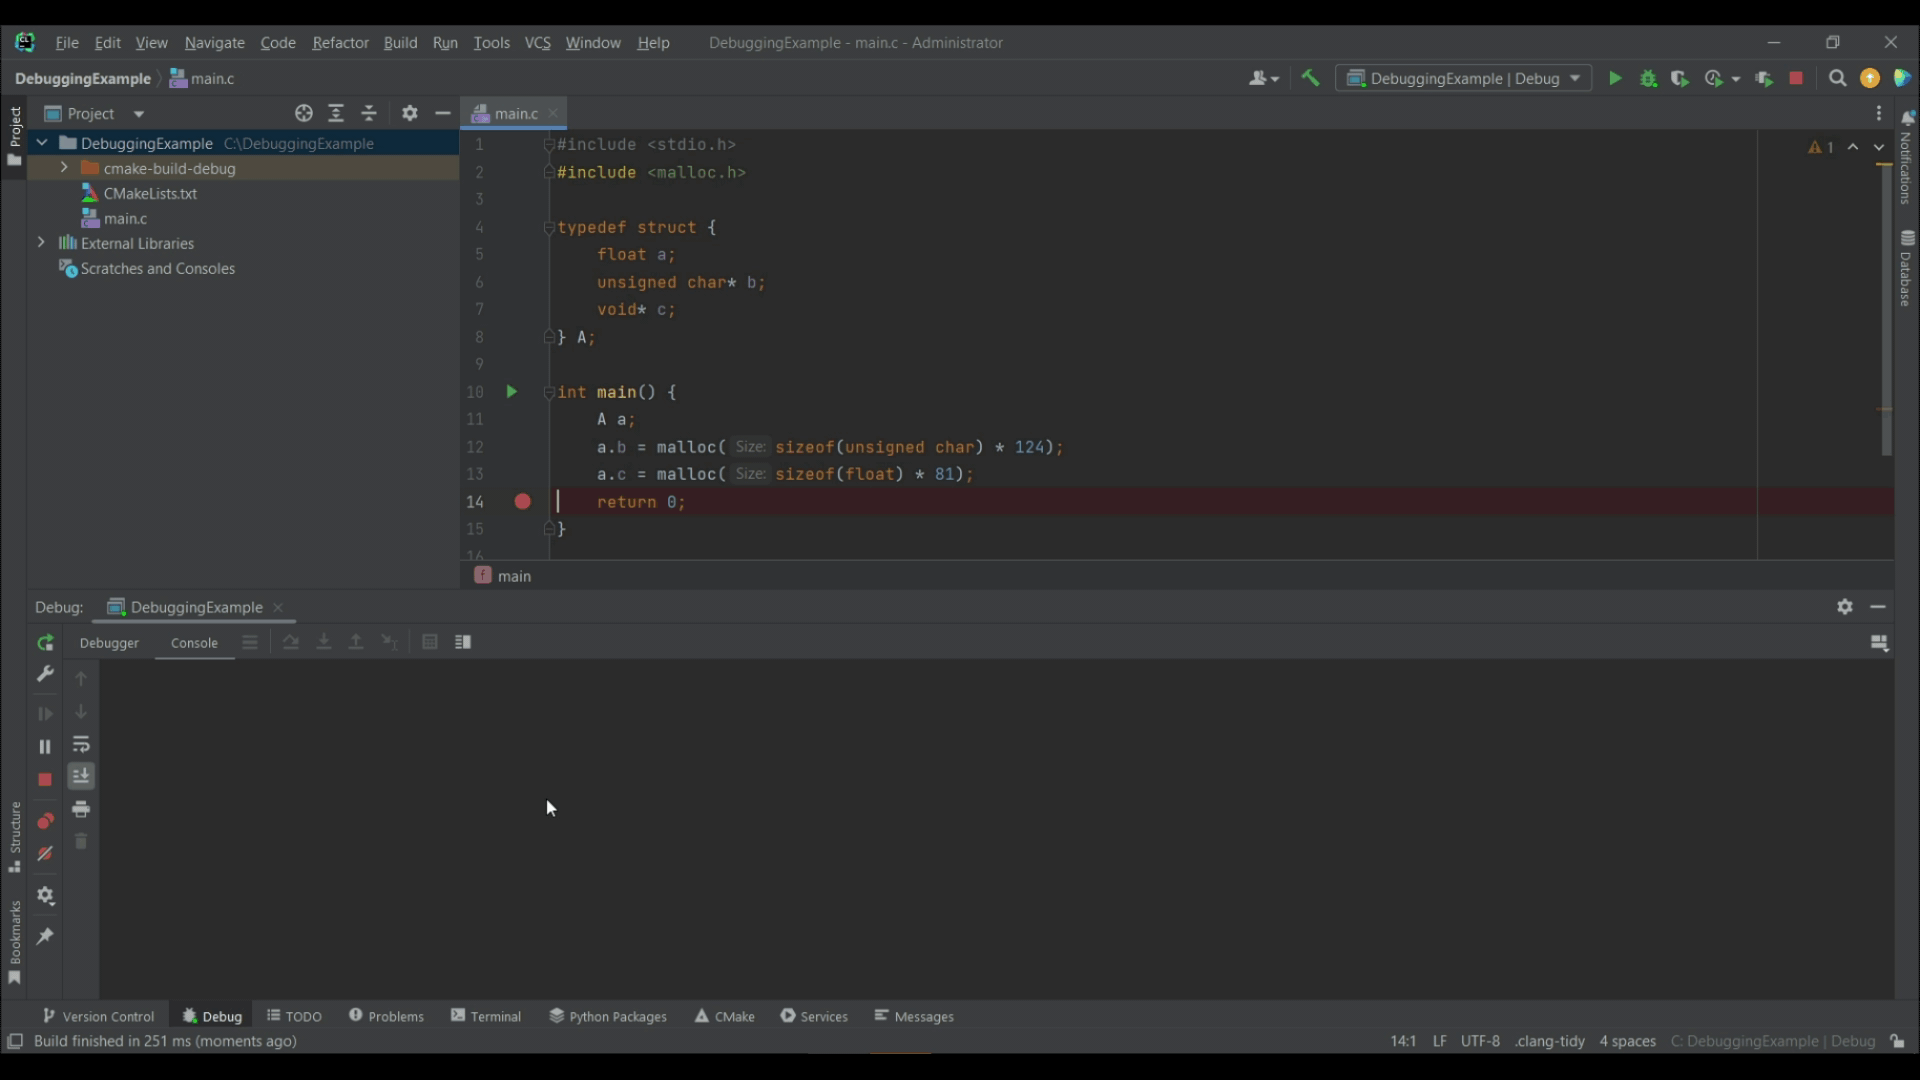The image size is (1920, 1080).
Task: Open Search Everywhere with the magnifier icon
Action: (1837, 78)
